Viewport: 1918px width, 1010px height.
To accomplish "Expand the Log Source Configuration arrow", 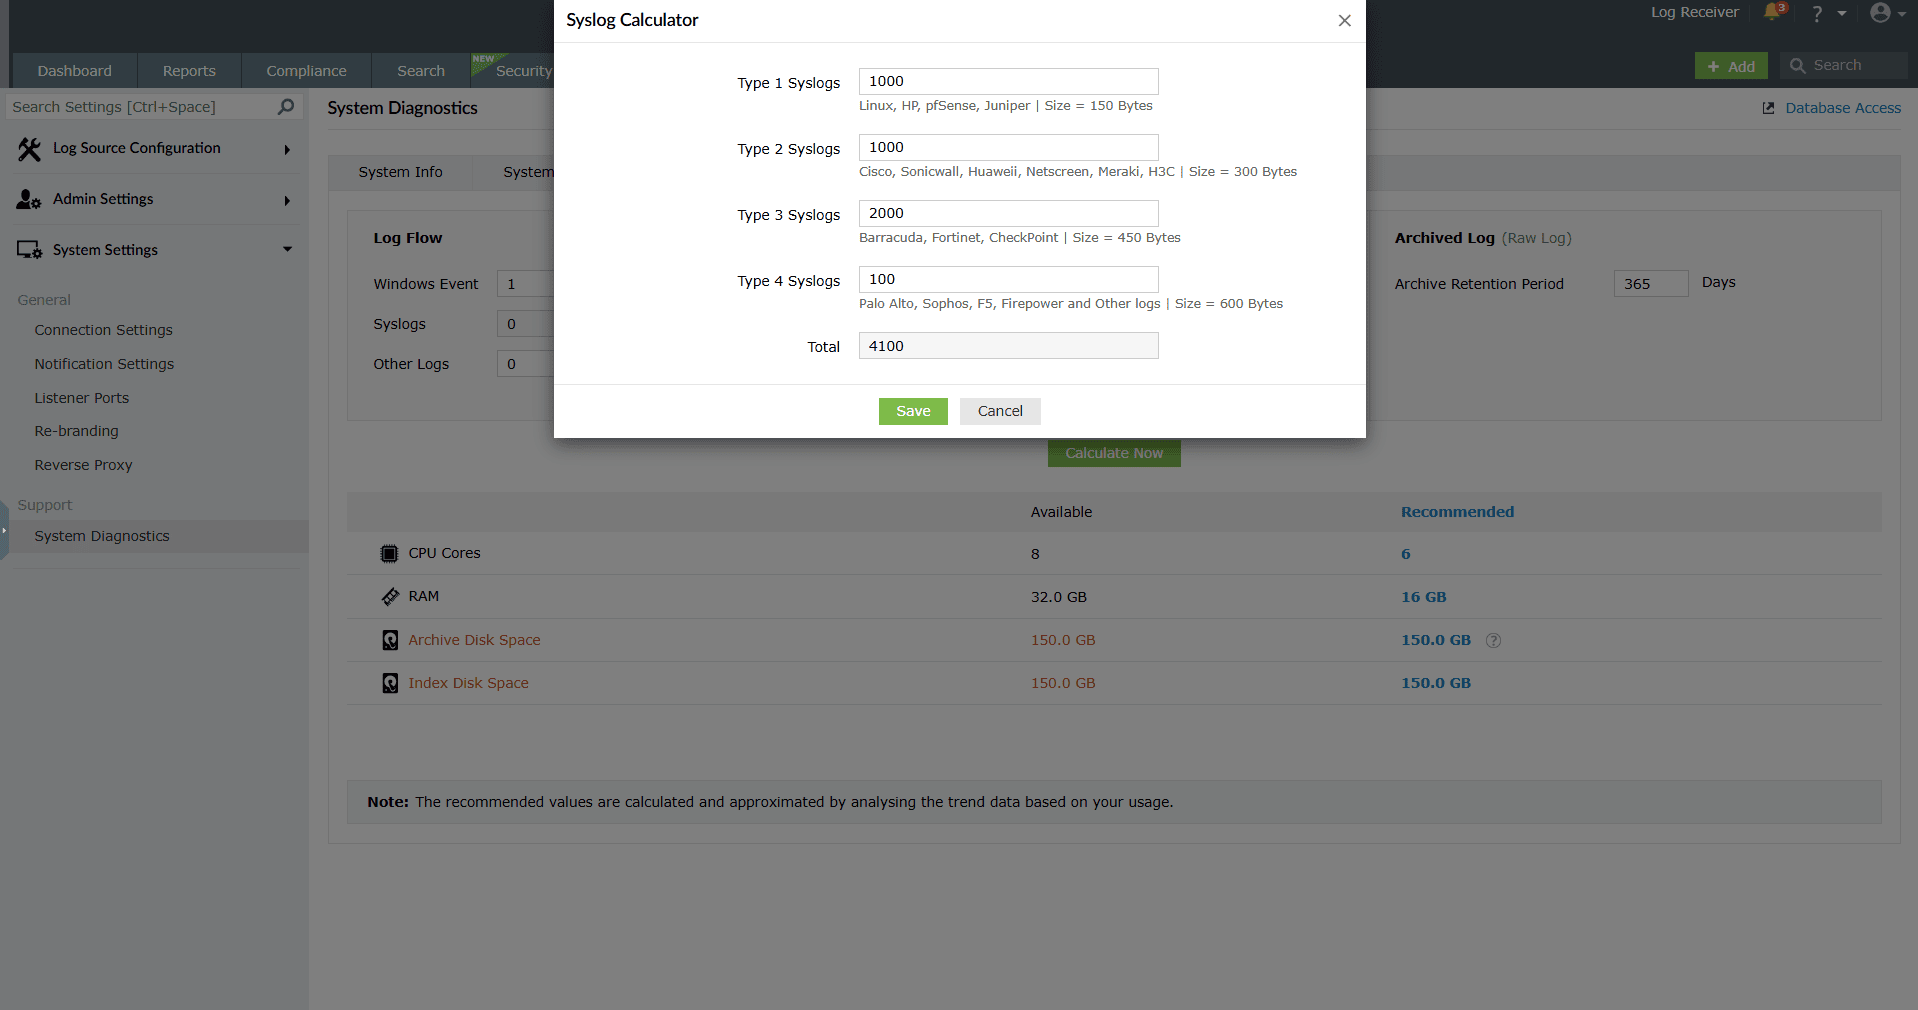I will [x=287, y=150].
